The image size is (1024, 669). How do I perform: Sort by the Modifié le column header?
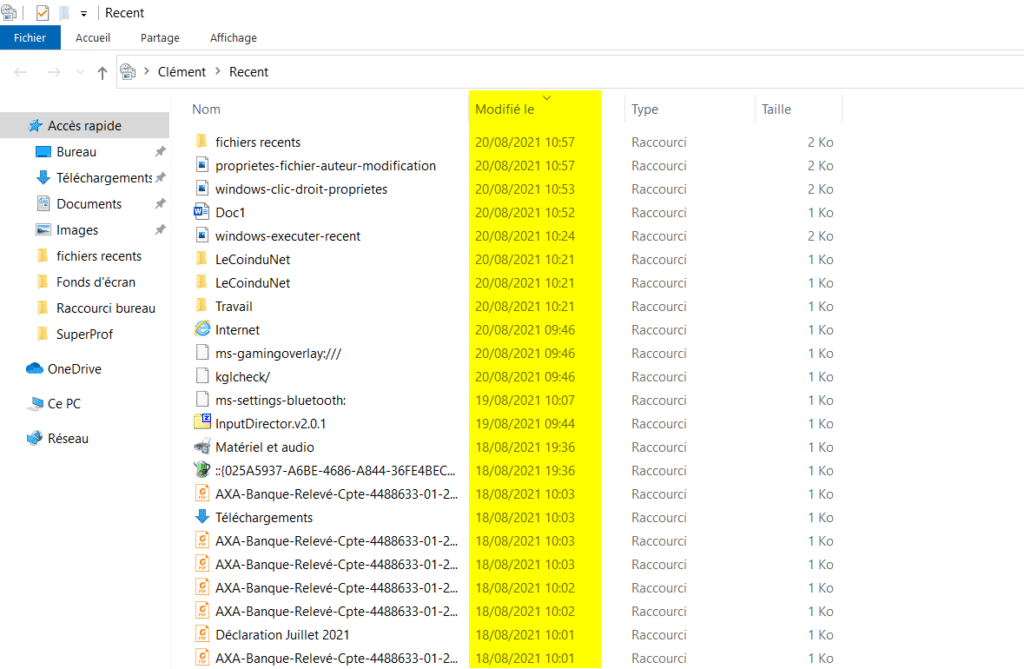click(505, 109)
